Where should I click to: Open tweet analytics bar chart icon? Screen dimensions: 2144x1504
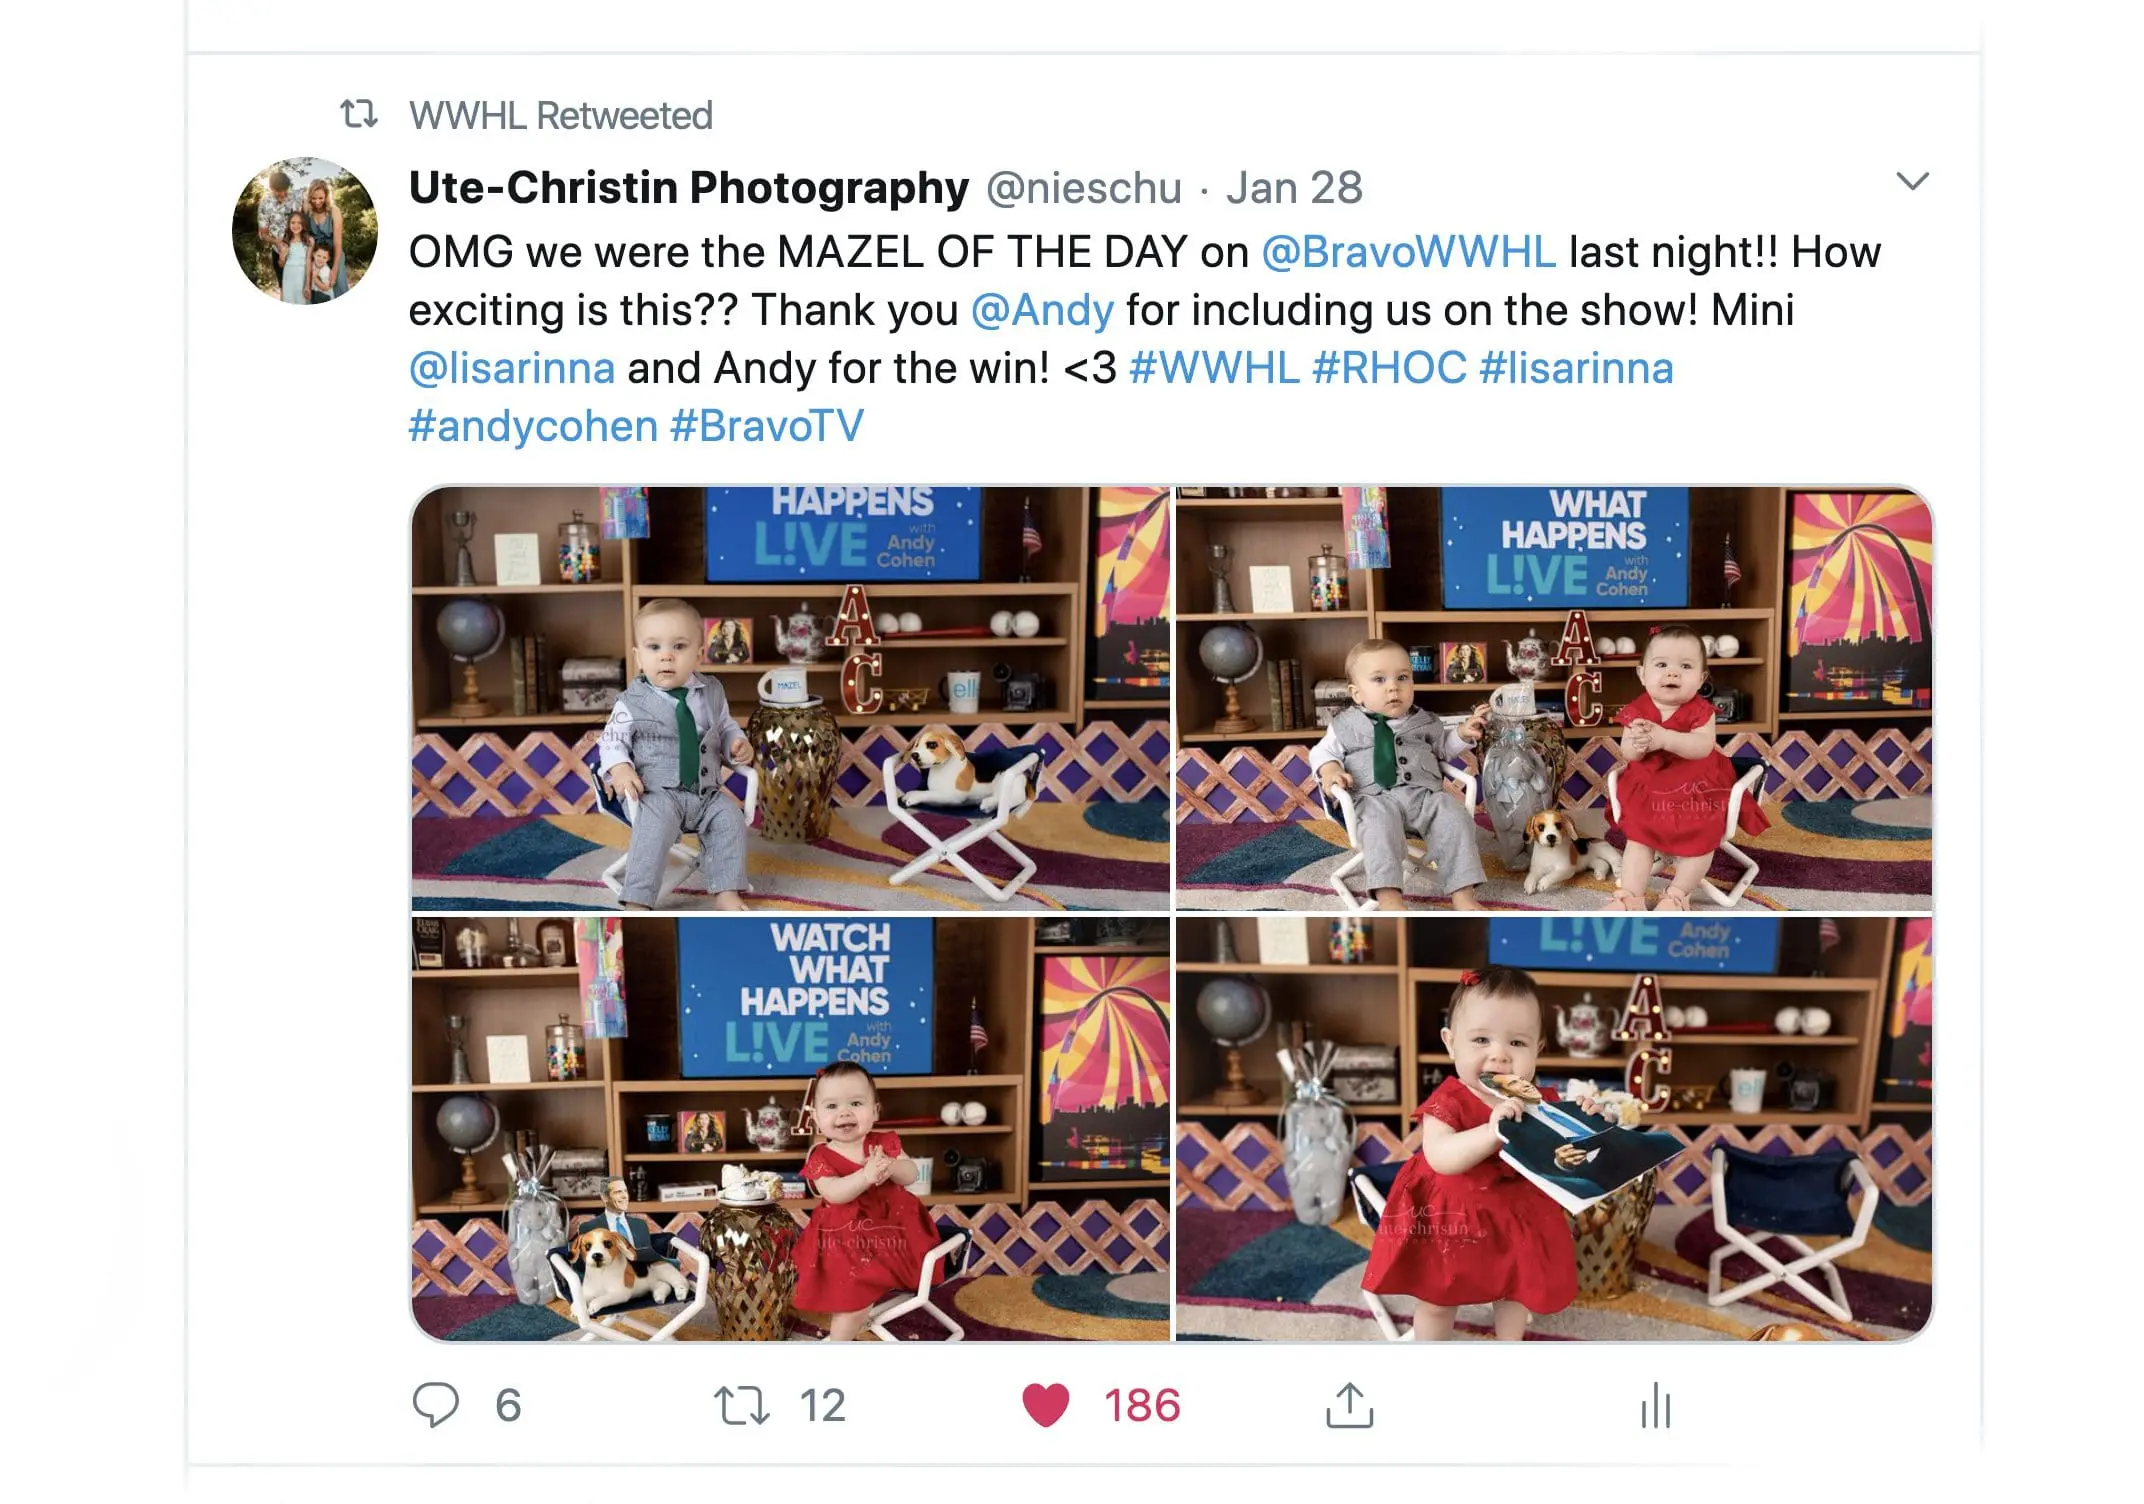1655,1405
